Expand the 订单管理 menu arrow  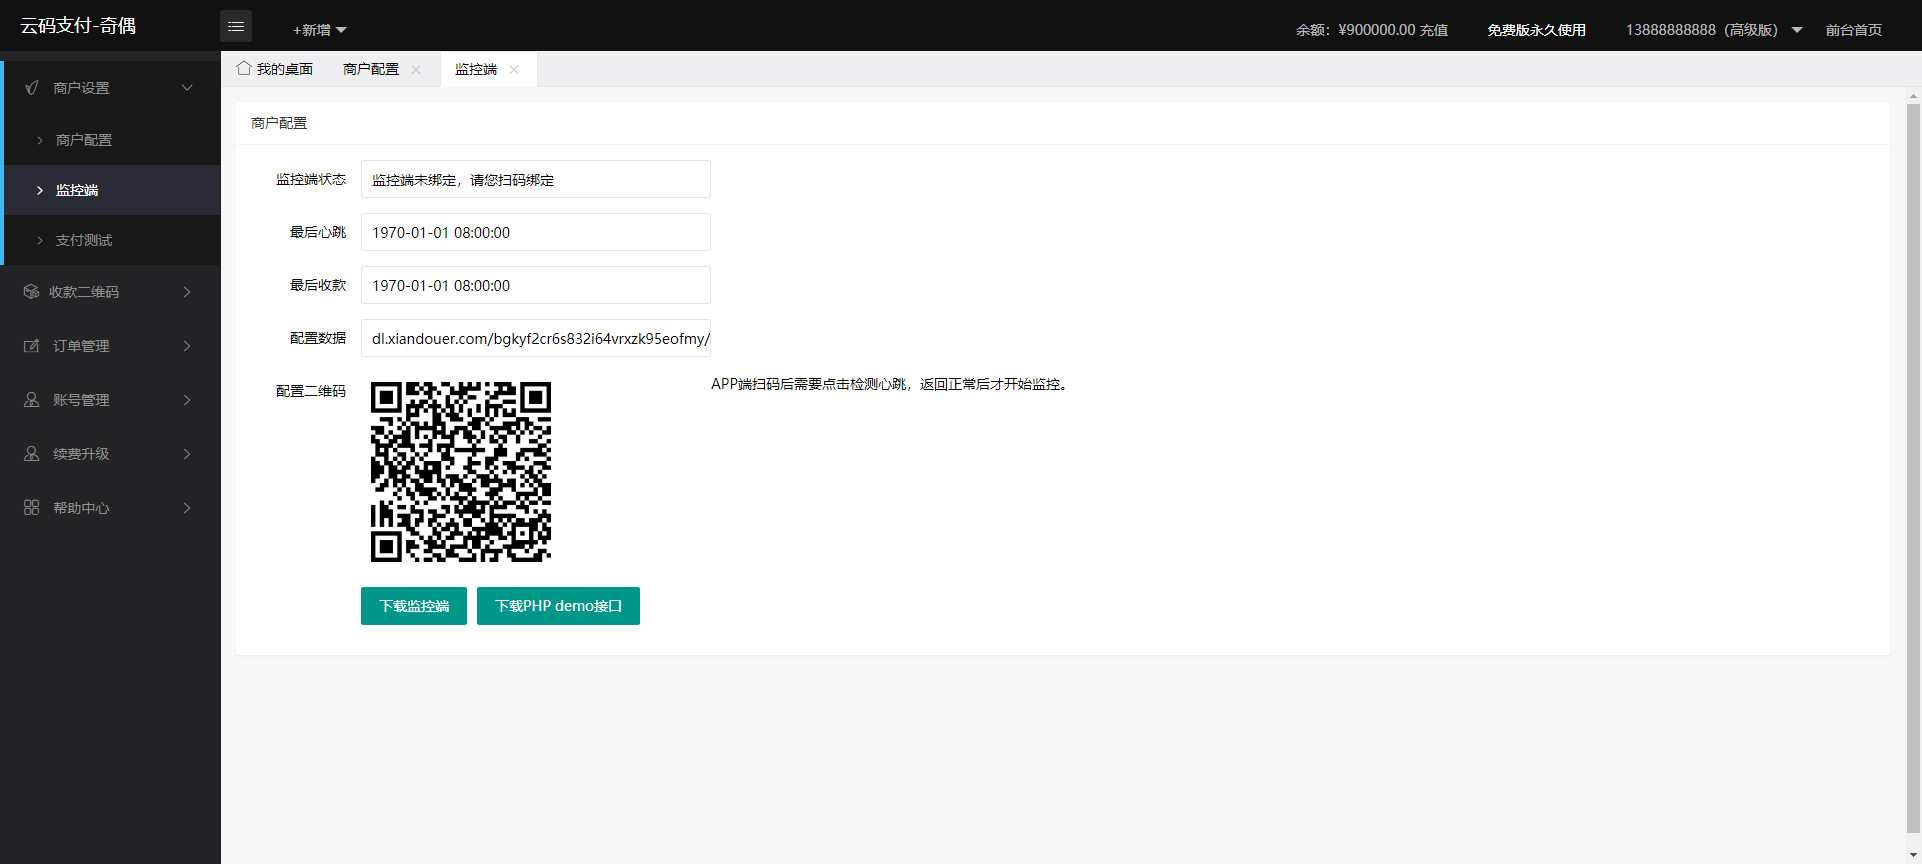point(187,346)
